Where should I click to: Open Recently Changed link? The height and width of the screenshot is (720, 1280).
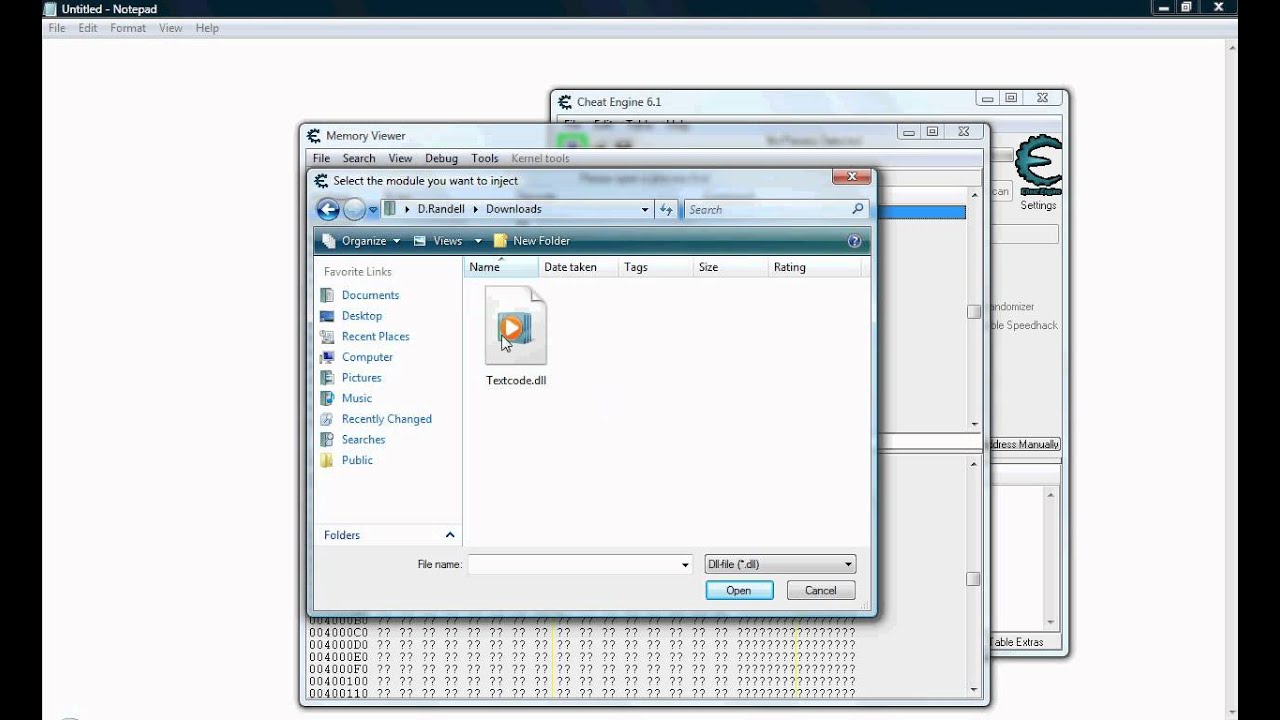pyautogui.click(x=386, y=419)
